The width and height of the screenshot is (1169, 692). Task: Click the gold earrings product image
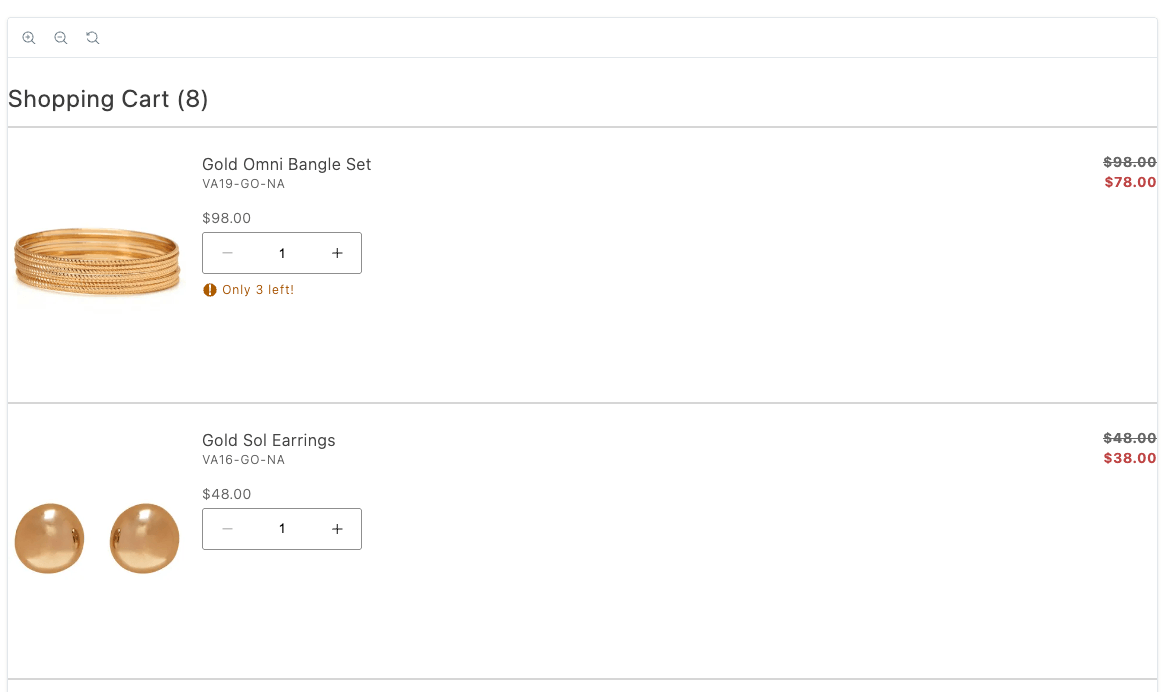point(97,538)
